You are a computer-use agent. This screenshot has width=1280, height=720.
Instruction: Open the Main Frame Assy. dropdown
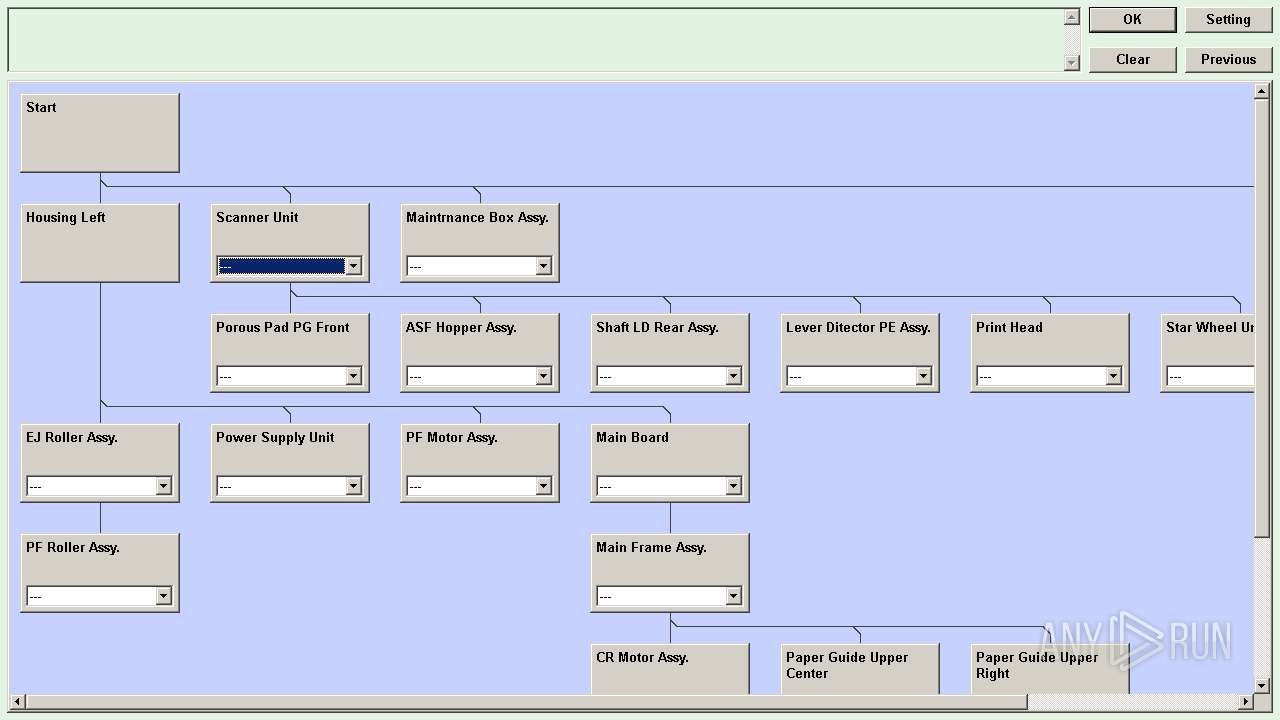tap(733, 596)
